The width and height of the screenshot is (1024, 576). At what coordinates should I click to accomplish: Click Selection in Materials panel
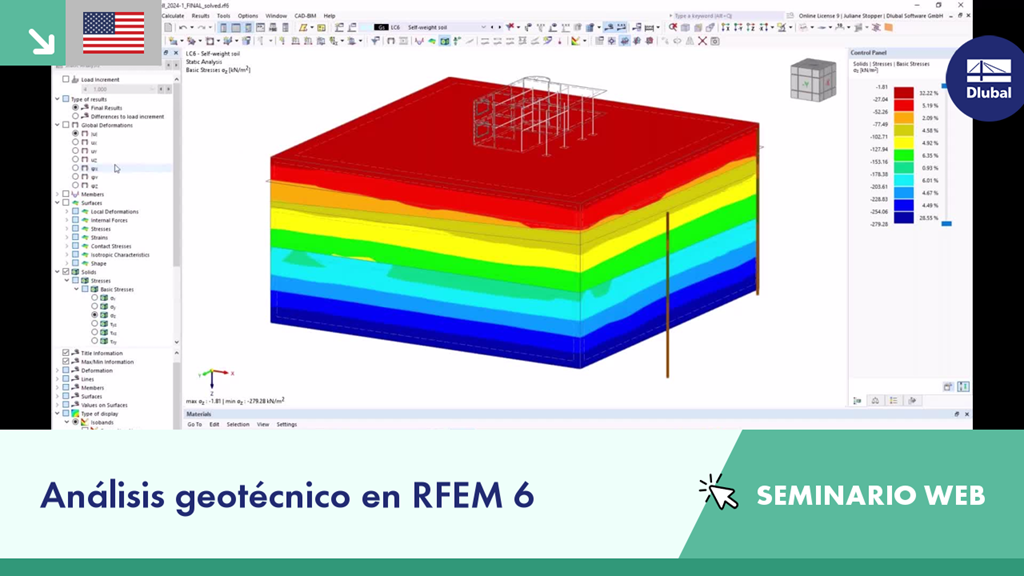click(238, 424)
